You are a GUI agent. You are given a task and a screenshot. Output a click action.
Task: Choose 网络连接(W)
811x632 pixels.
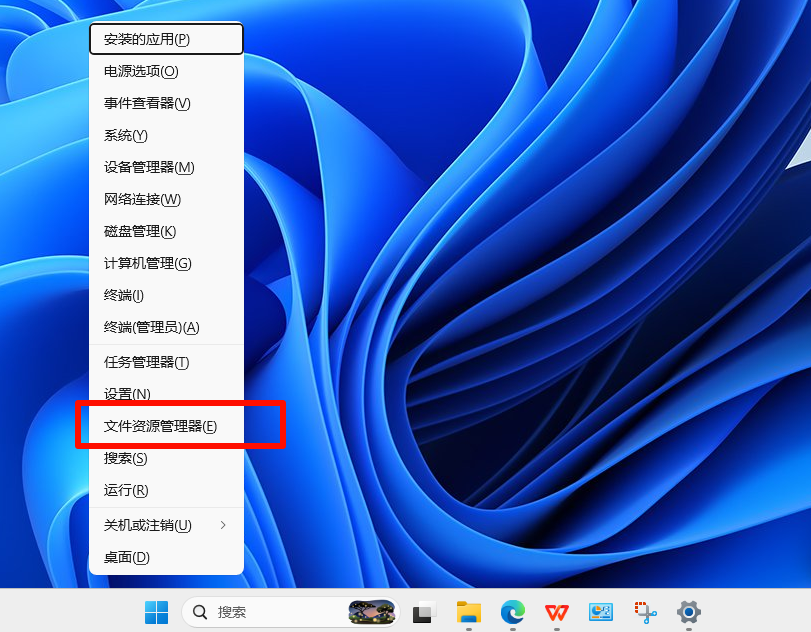tap(167, 200)
